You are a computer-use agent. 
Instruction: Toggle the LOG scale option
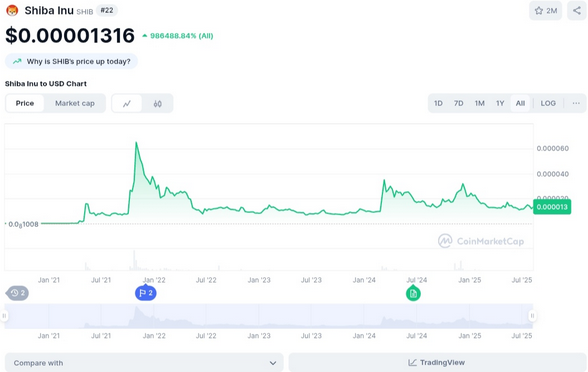pos(548,103)
